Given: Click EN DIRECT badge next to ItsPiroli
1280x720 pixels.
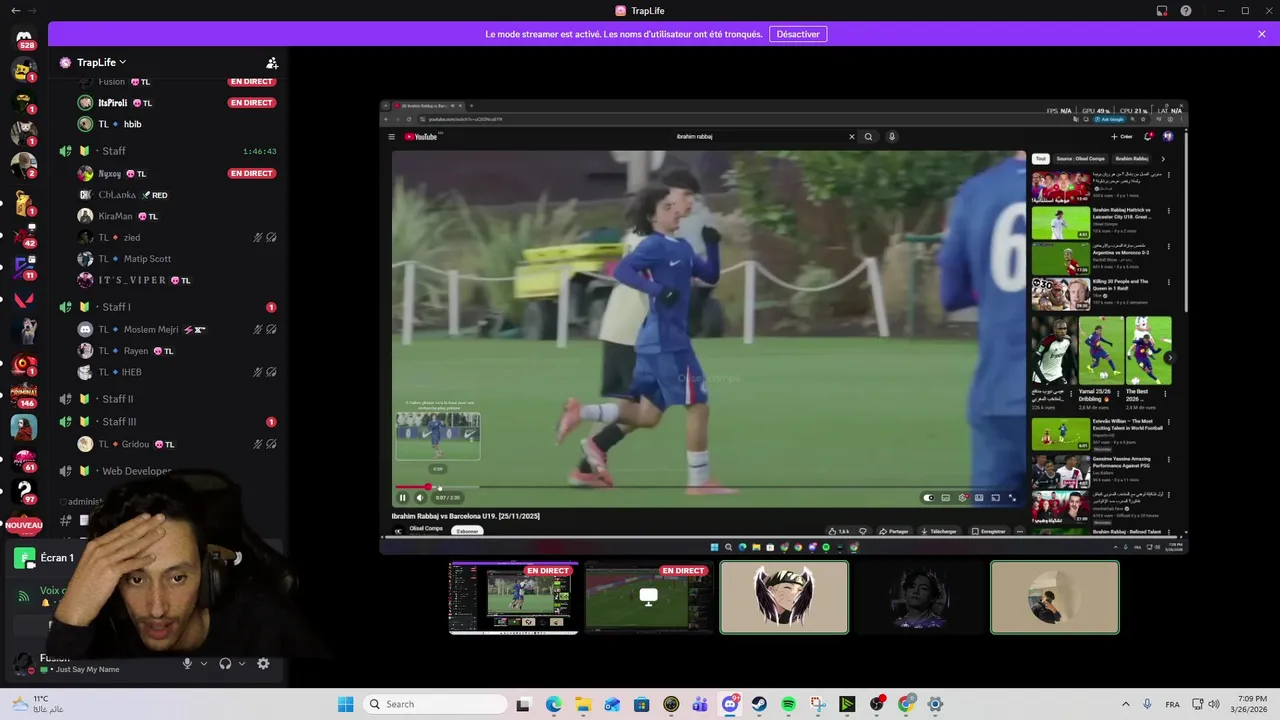Looking at the screenshot, I should [252, 103].
